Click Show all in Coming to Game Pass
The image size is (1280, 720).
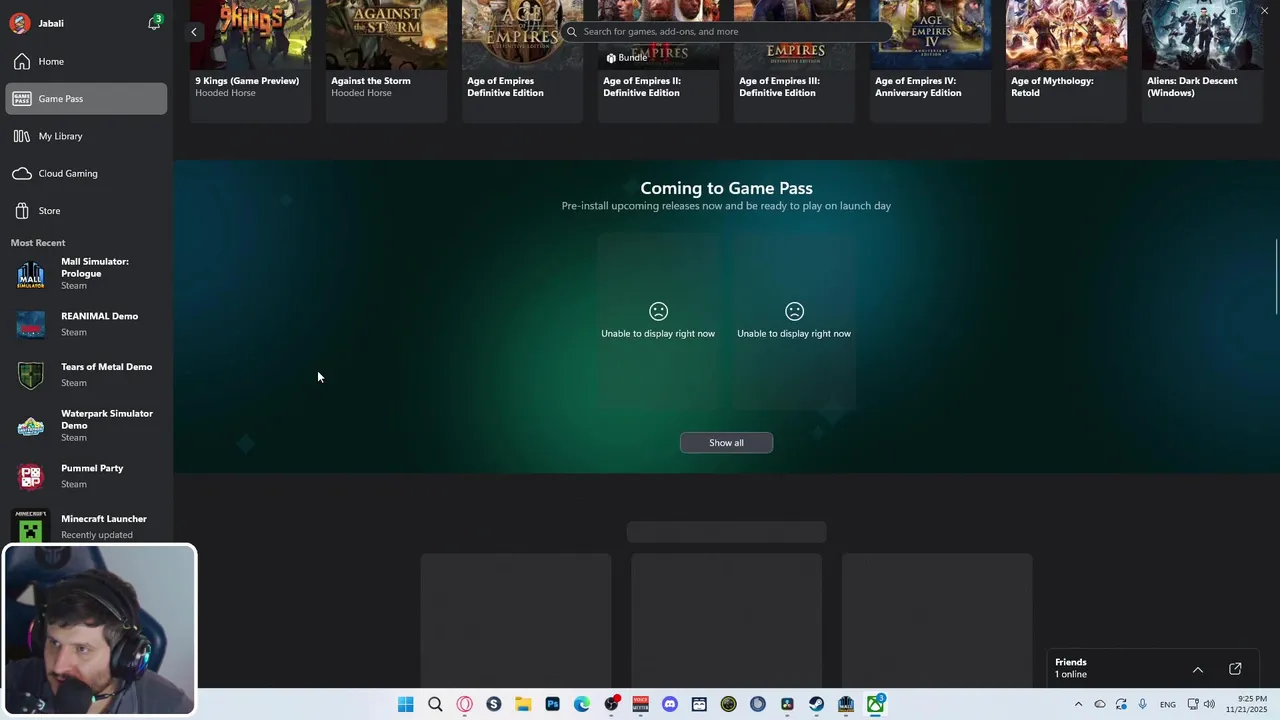coord(726,443)
